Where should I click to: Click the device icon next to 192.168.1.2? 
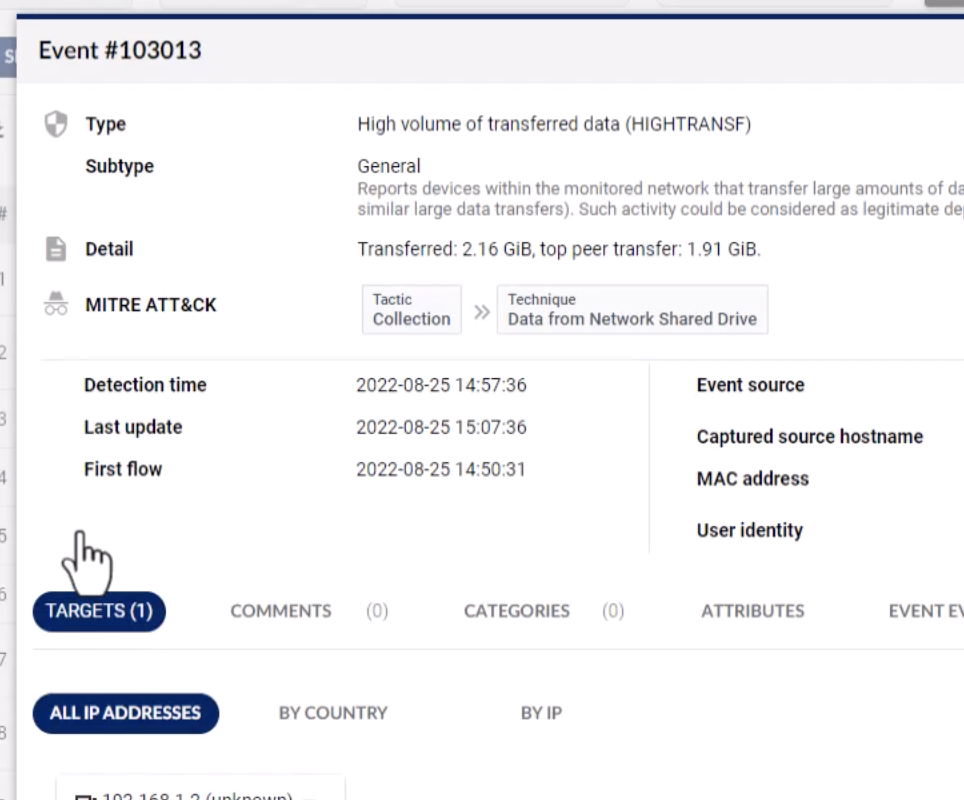86,796
